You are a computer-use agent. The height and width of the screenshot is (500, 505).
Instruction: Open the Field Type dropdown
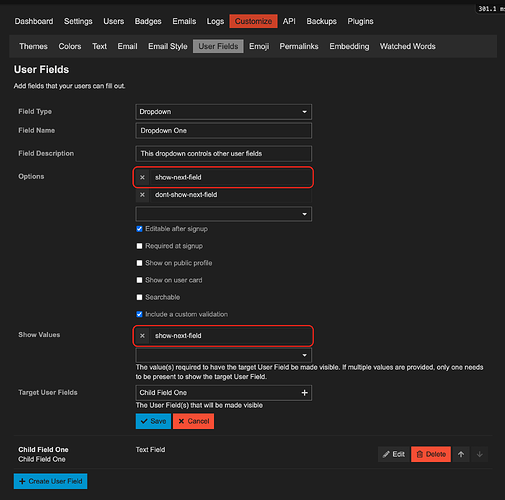pyautogui.click(x=224, y=112)
